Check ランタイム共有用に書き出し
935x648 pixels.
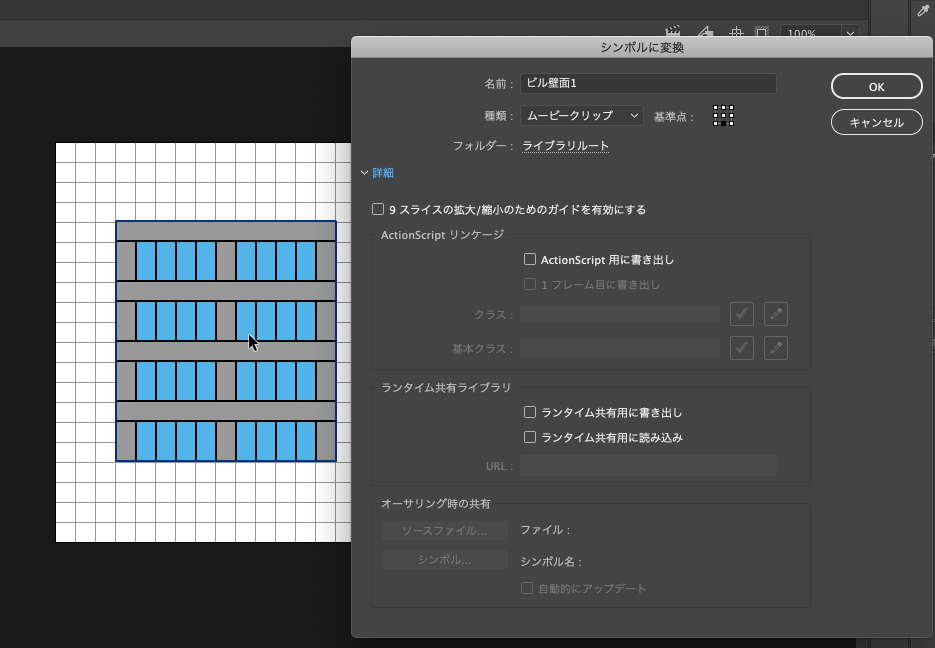[530, 412]
